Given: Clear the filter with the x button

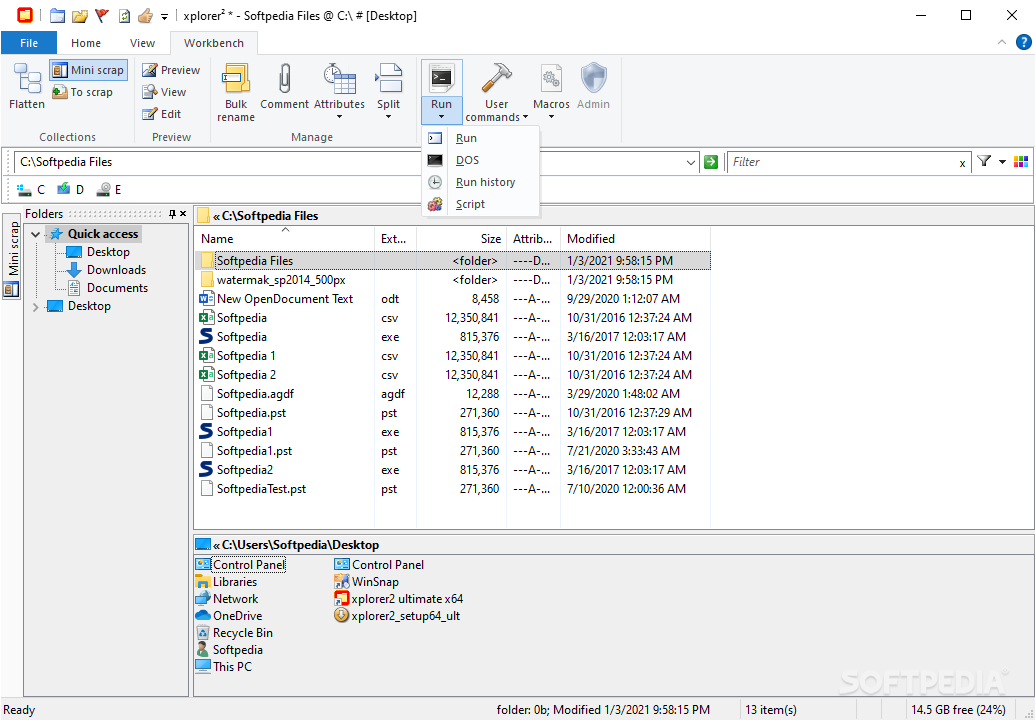Looking at the screenshot, I should coord(963,163).
